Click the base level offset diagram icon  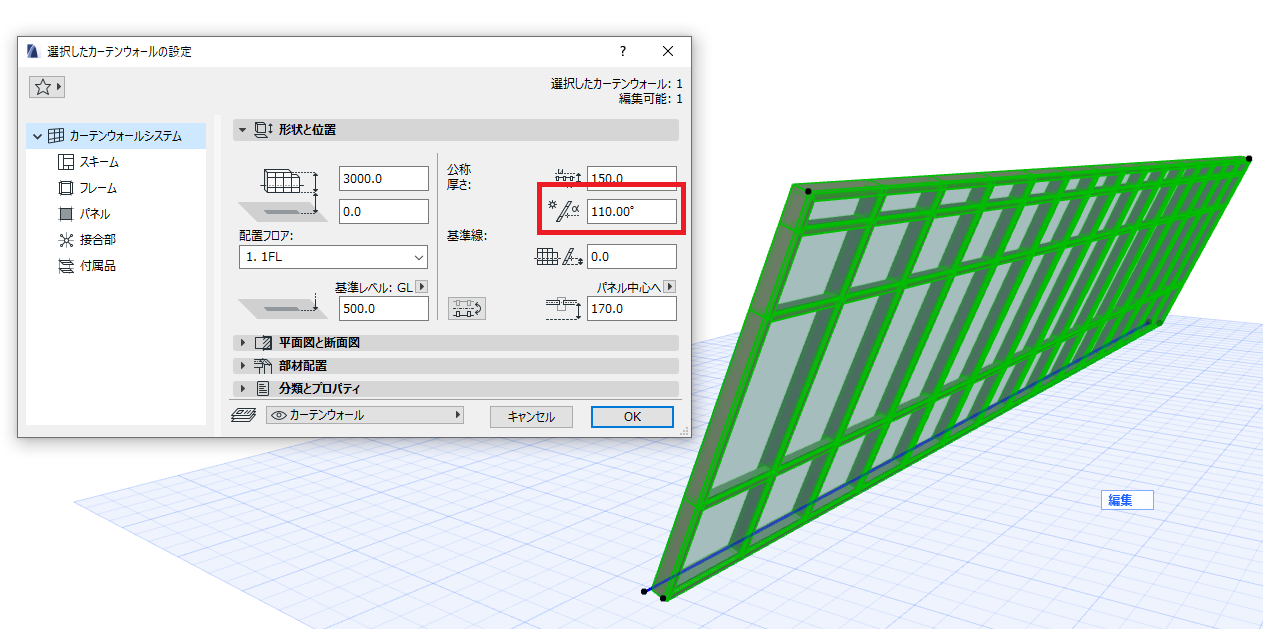click(x=284, y=307)
